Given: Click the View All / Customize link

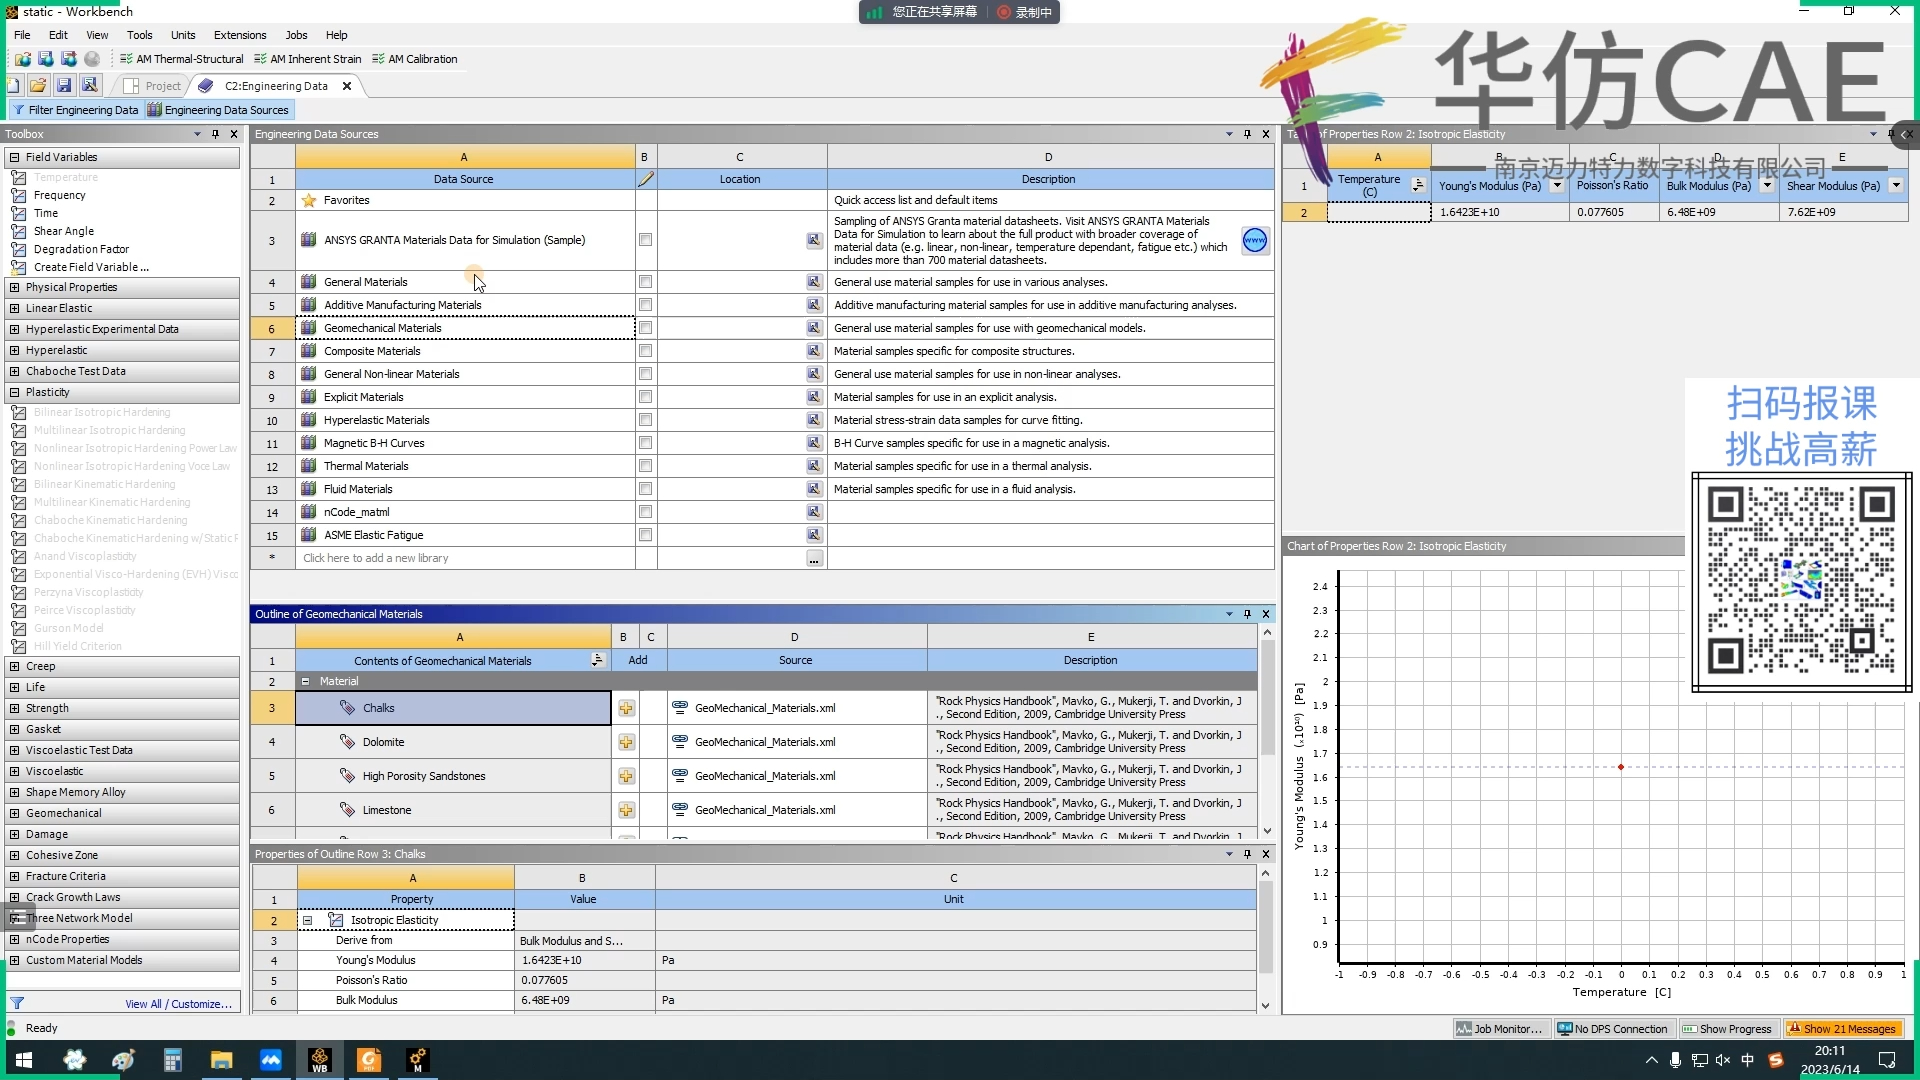Looking at the screenshot, I should click(x=178, y=1004).
